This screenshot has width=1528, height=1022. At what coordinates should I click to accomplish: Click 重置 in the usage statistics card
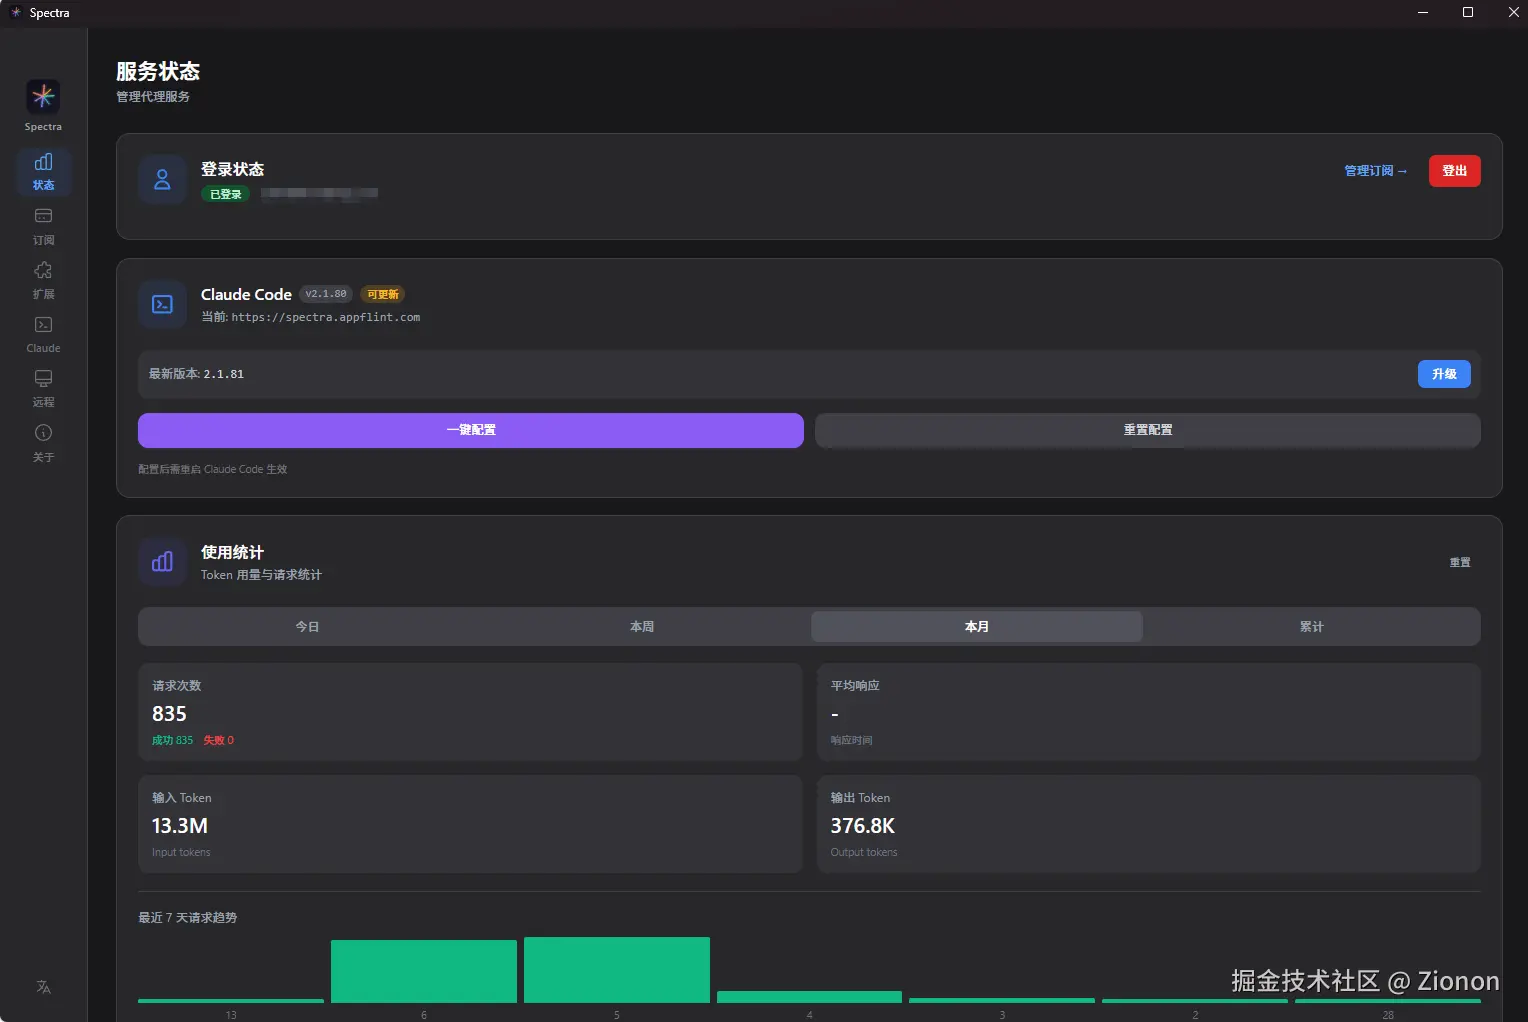pyautogui.click(x=1460, y=562)
